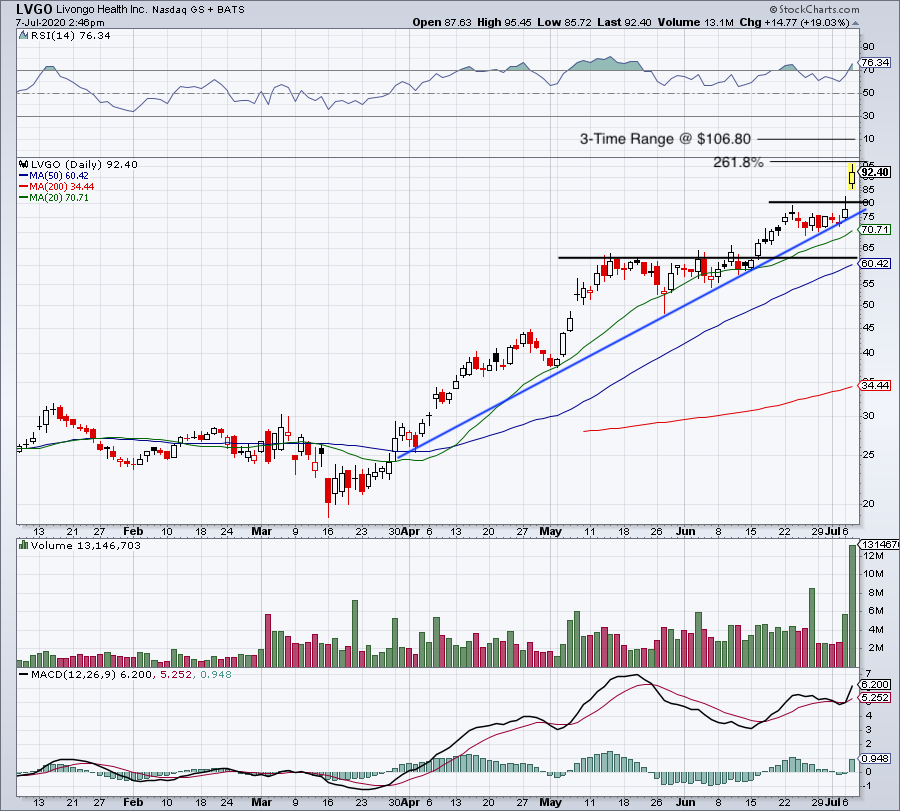Click the tallest volume bar for July 7

852,606
